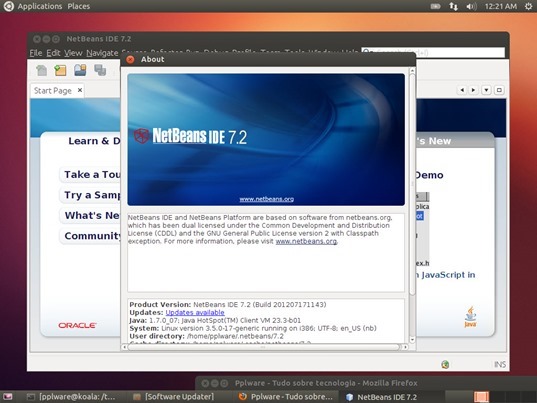The image size is (537, 403).
Task: Click the battery indicator icon
Action: coord(436,6)
